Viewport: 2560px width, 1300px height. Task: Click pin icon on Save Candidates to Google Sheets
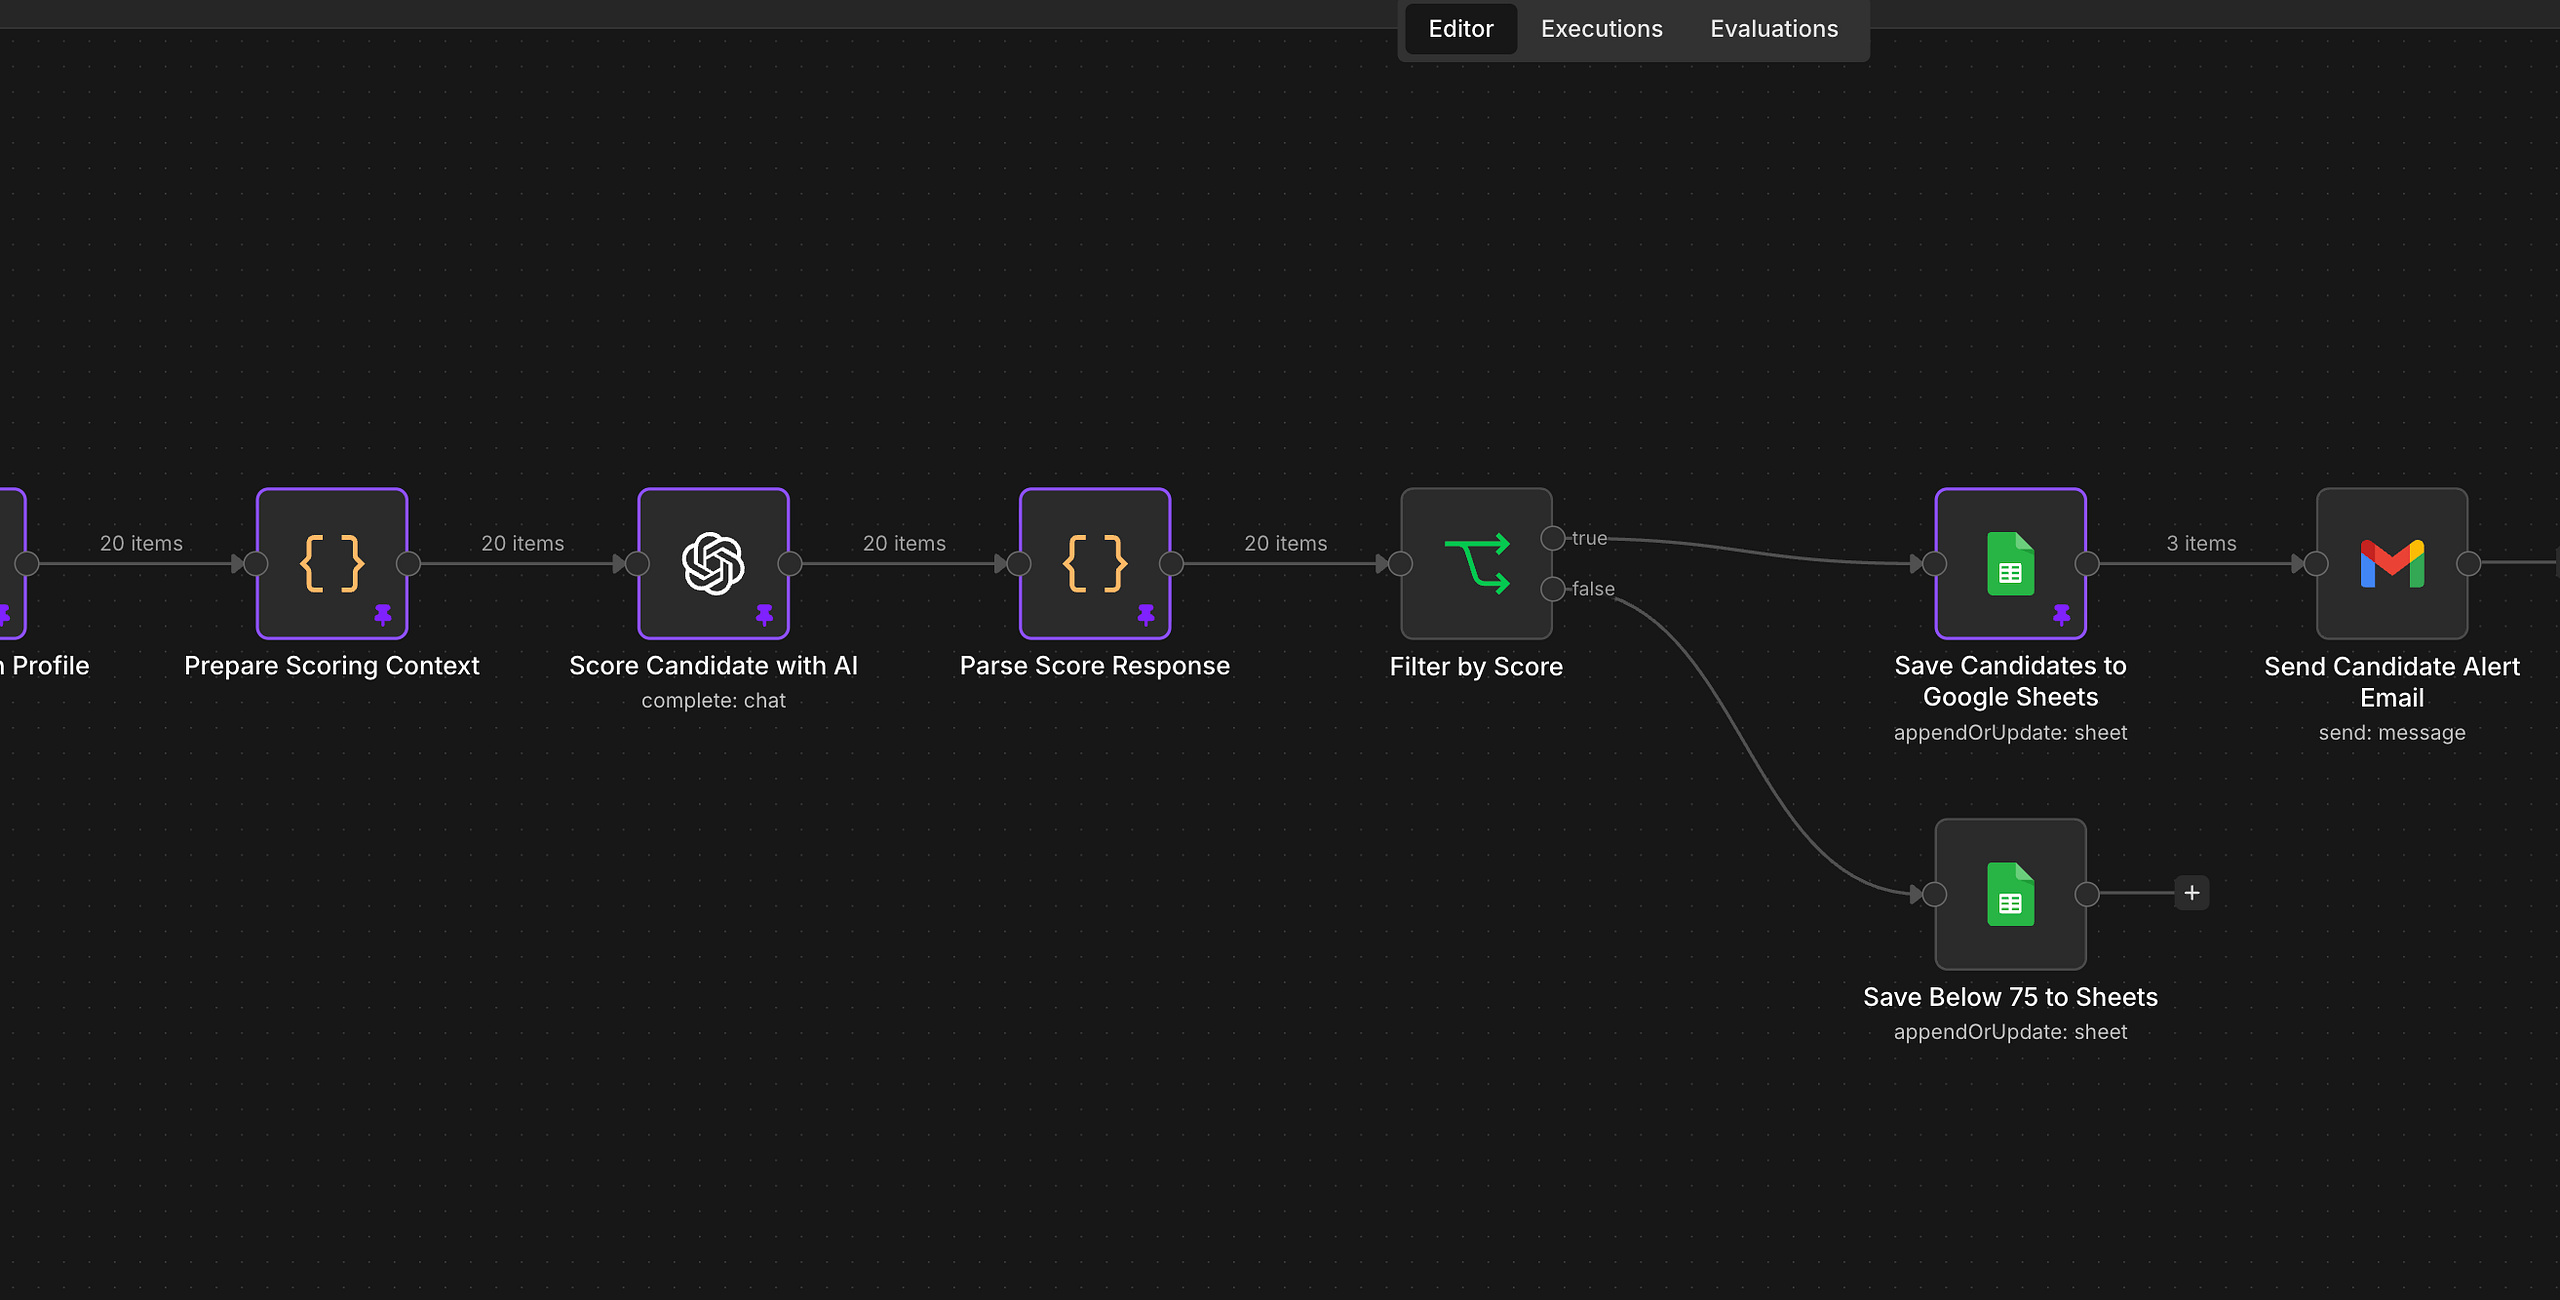2062,614
